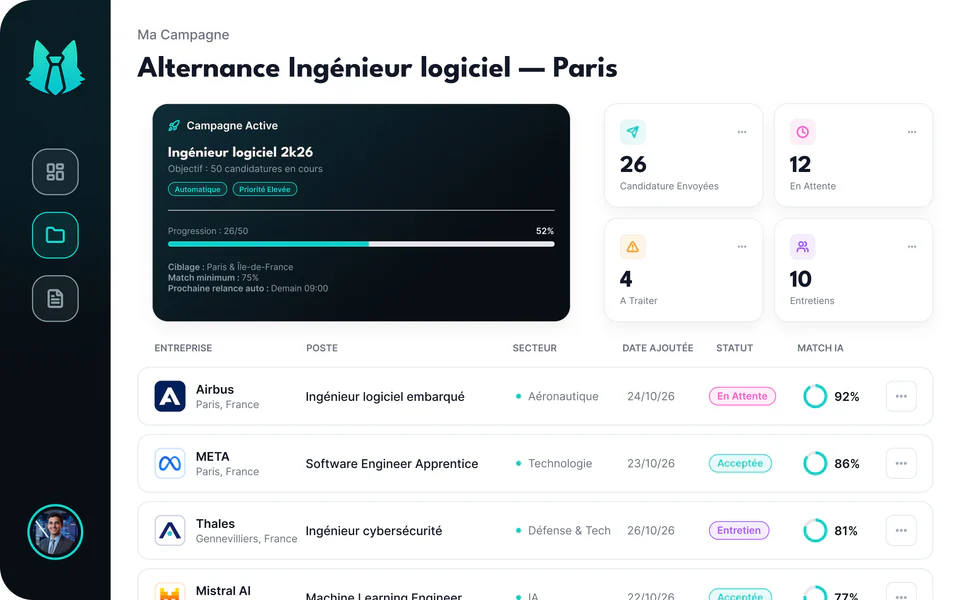This screenshot has width=960, height=600.
Task: Click the warning triangle icon on A Traiter card
Action: click(x=632, y=247)
